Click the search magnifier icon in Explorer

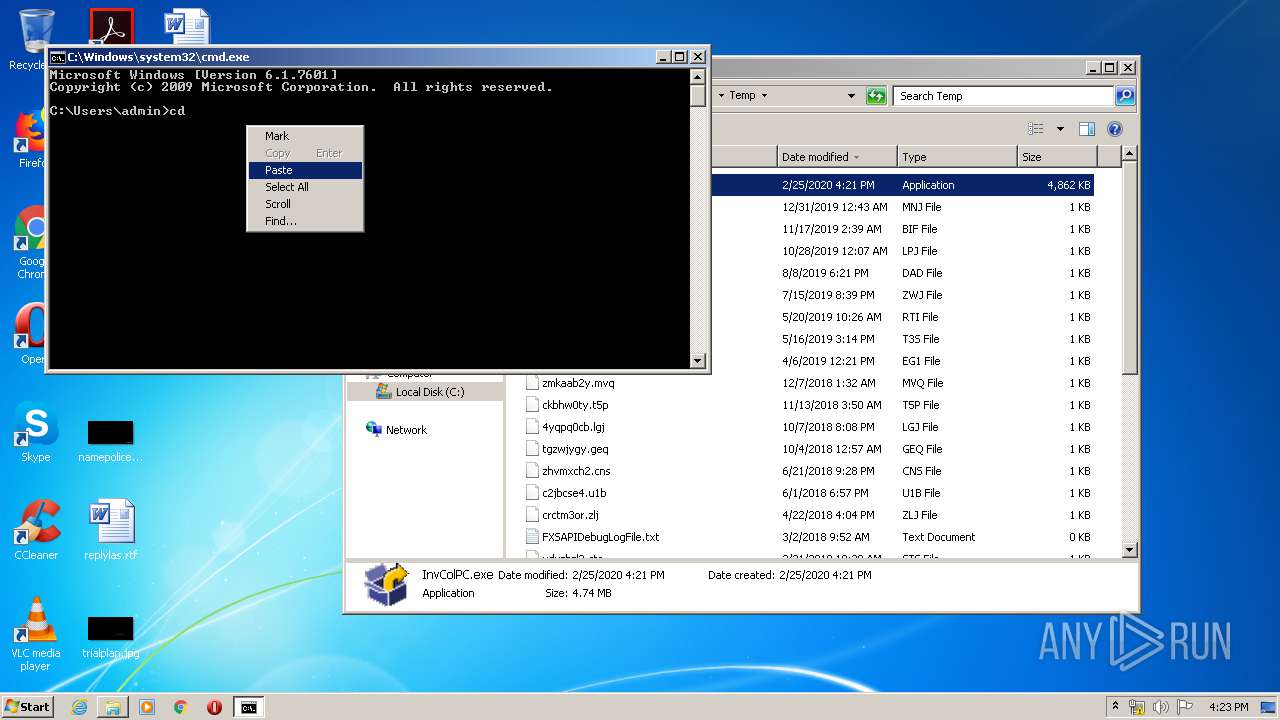tap(1125, 96)
